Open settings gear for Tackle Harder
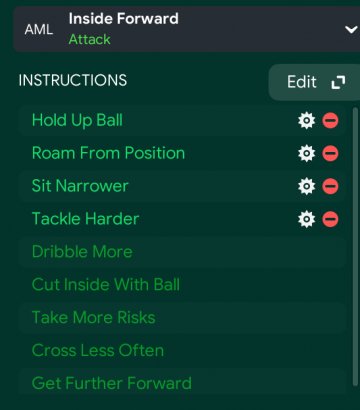This screenshot has height=410, width=360. point(306,219)
